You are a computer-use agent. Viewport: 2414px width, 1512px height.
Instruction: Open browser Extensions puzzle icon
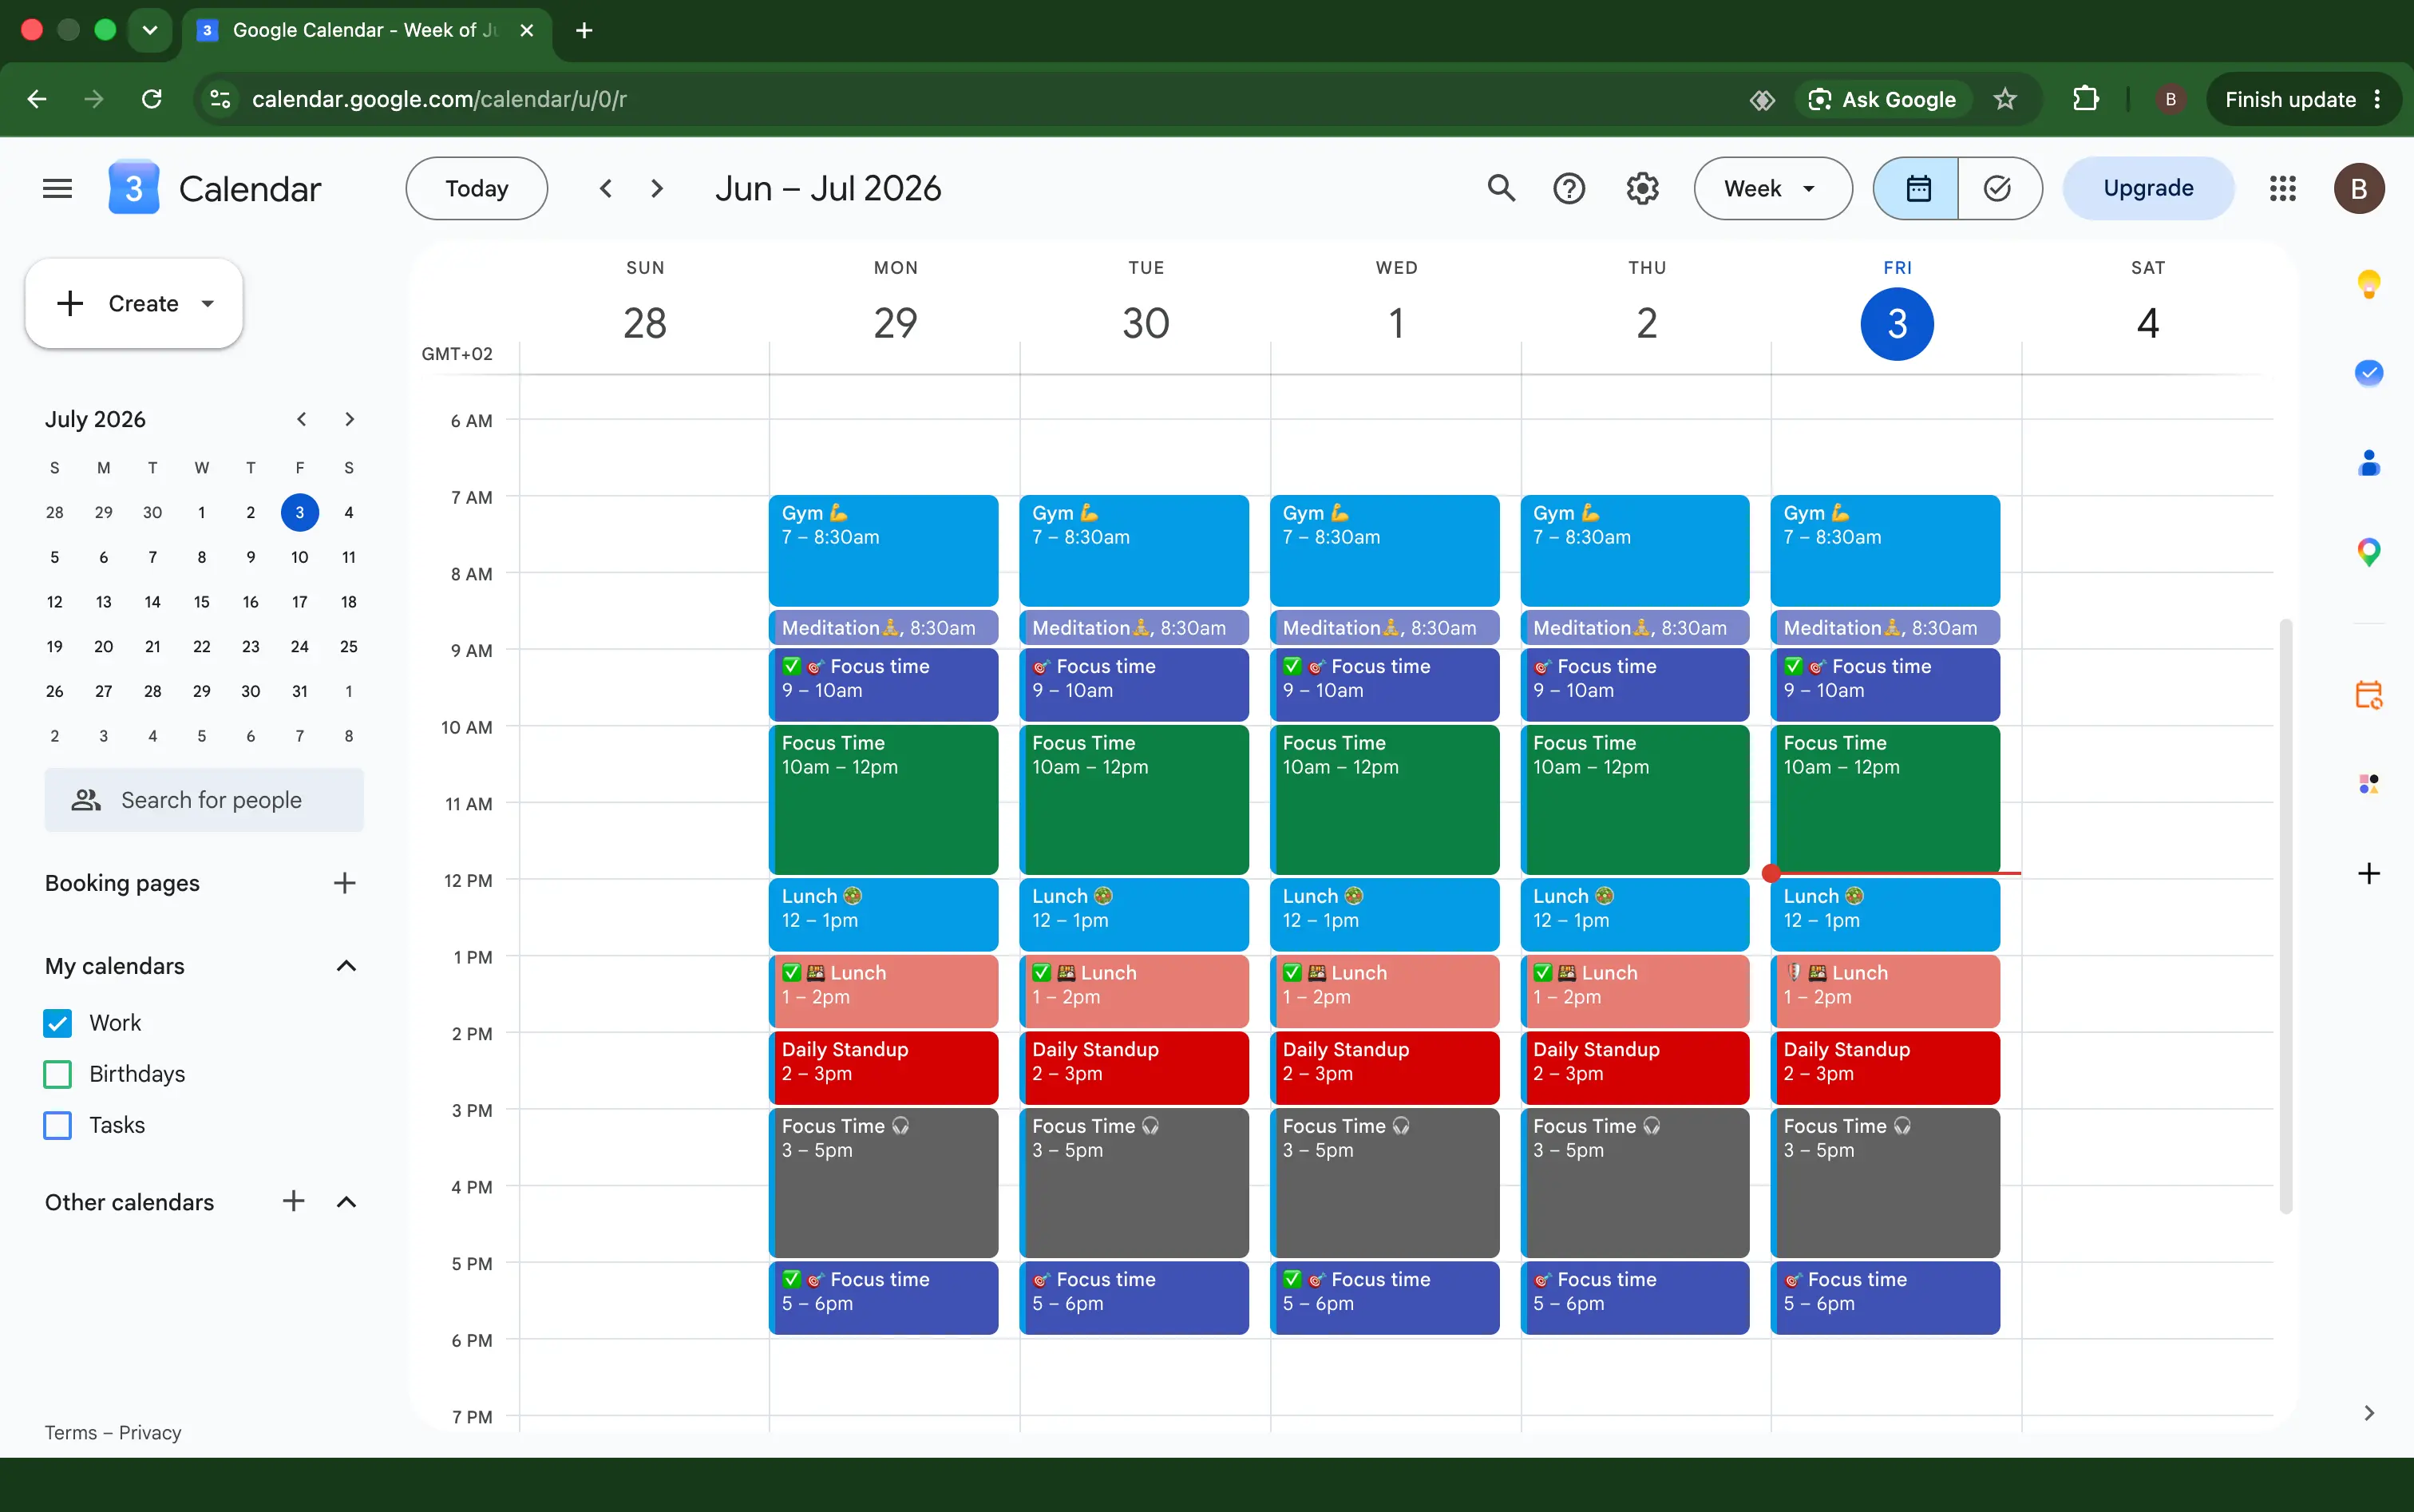click(x=2085, y=99)
